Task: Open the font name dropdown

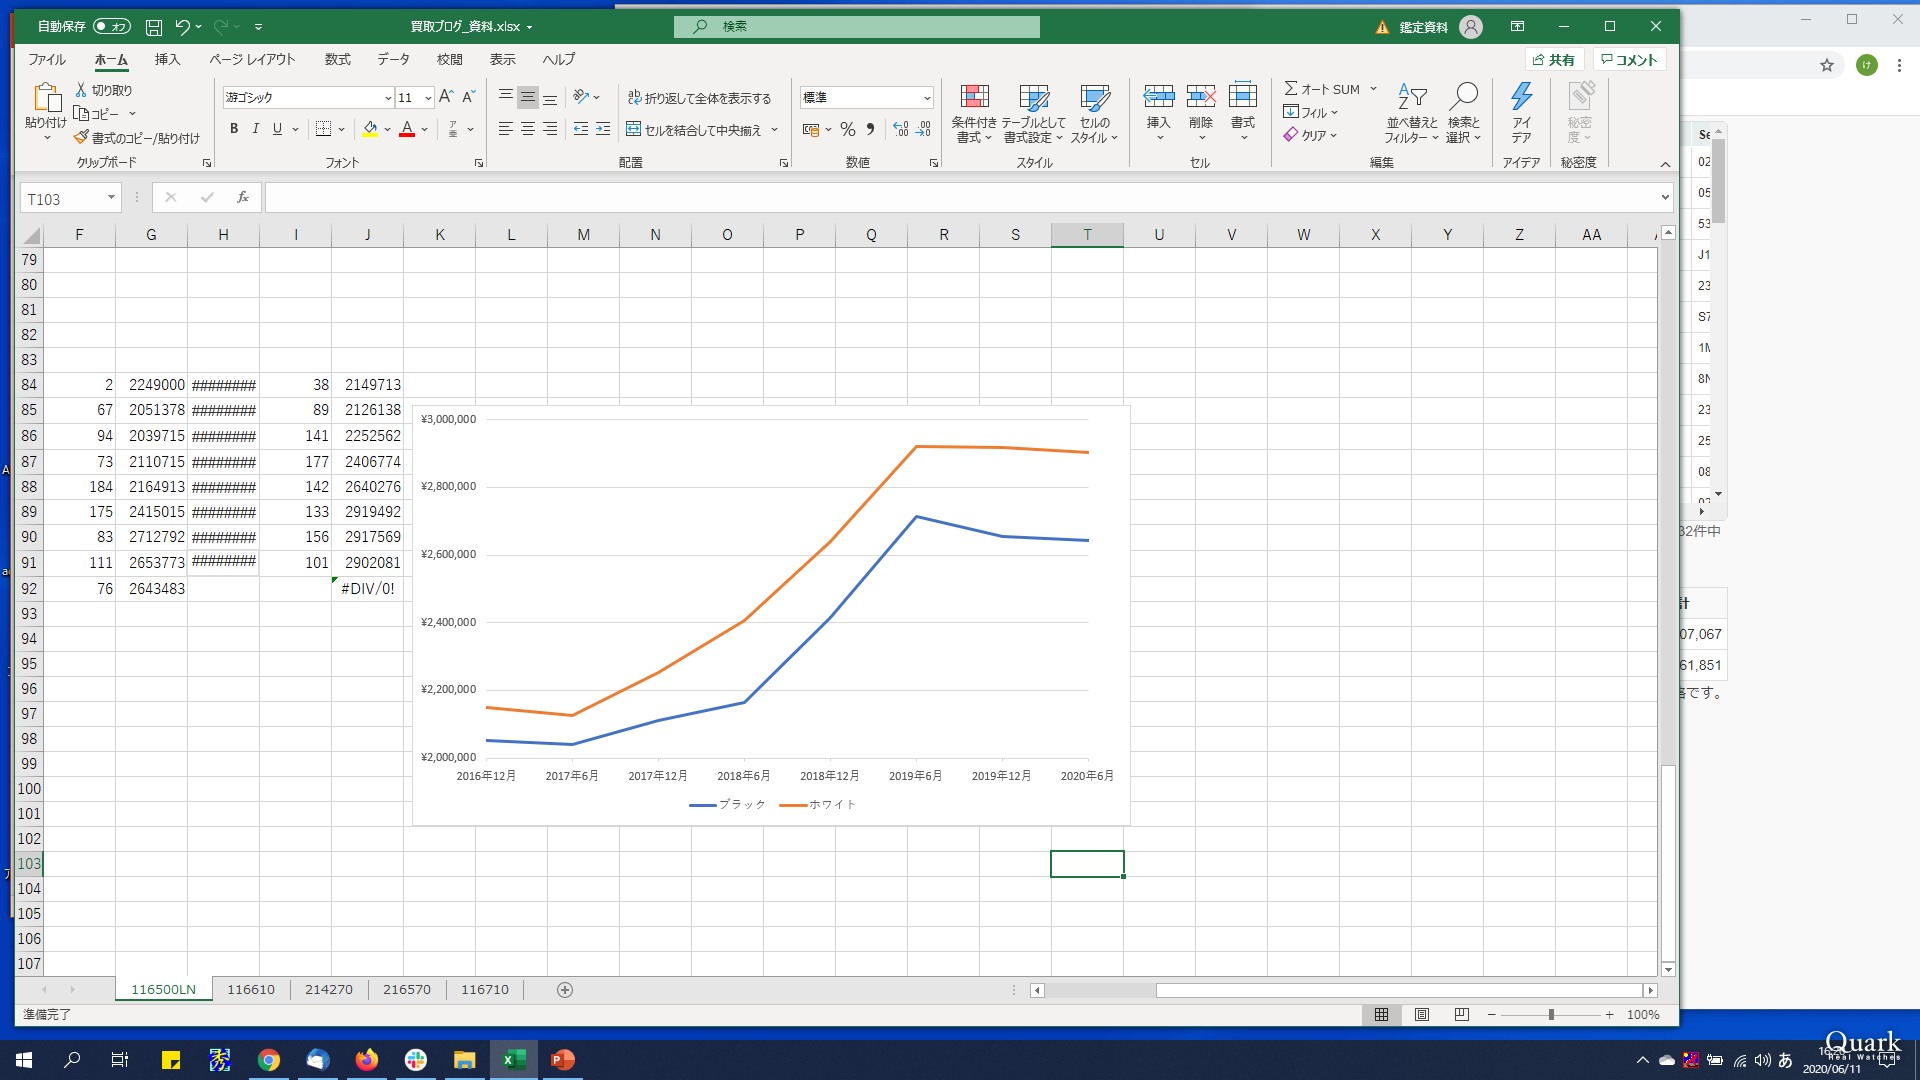Action: [388, 98]
